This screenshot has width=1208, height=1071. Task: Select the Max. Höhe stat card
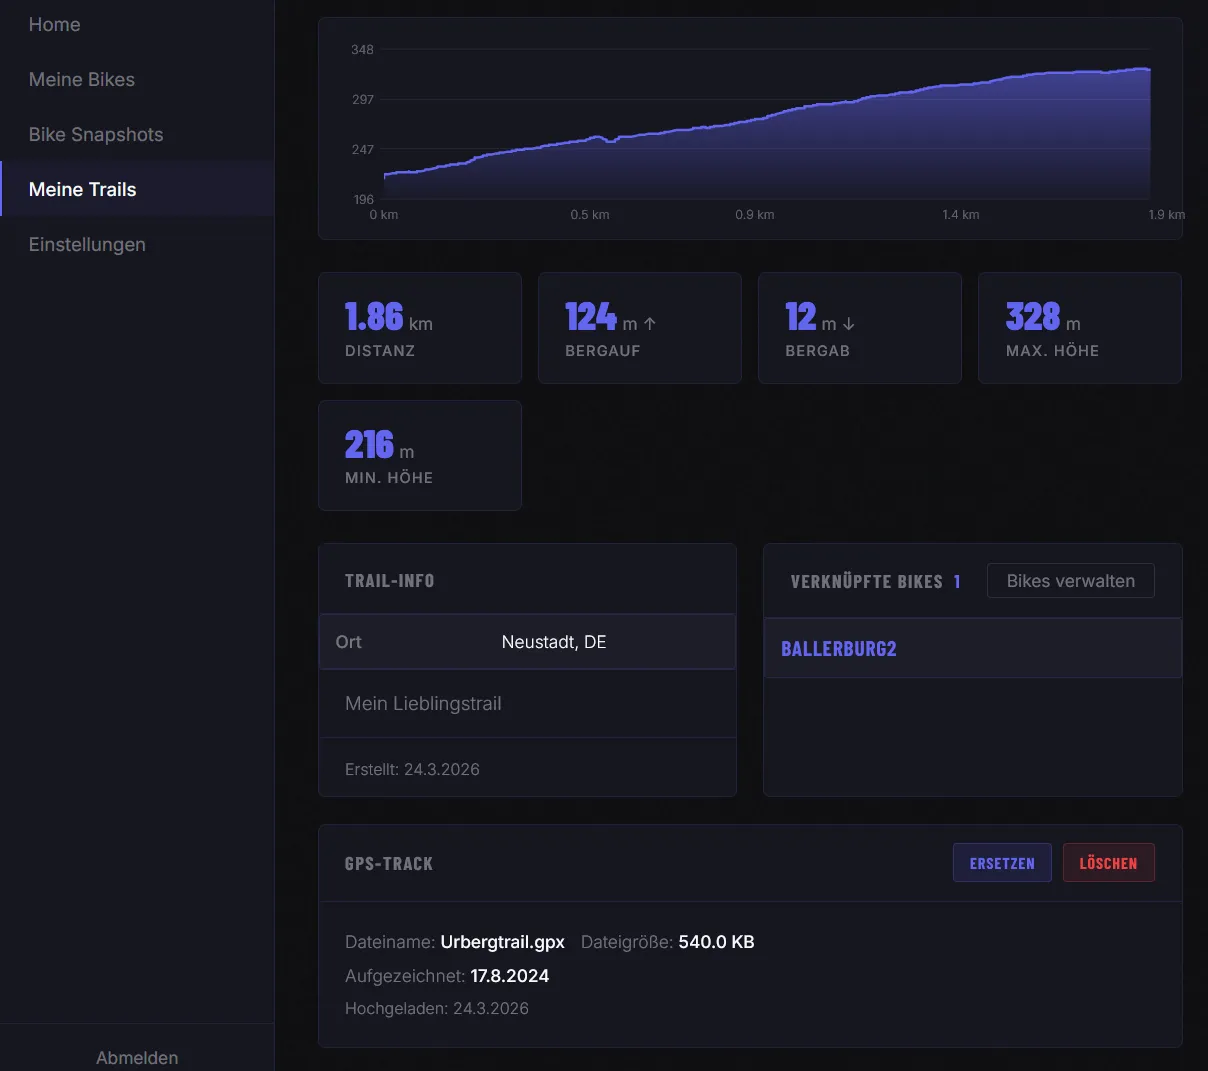(x=1079, y=328)
